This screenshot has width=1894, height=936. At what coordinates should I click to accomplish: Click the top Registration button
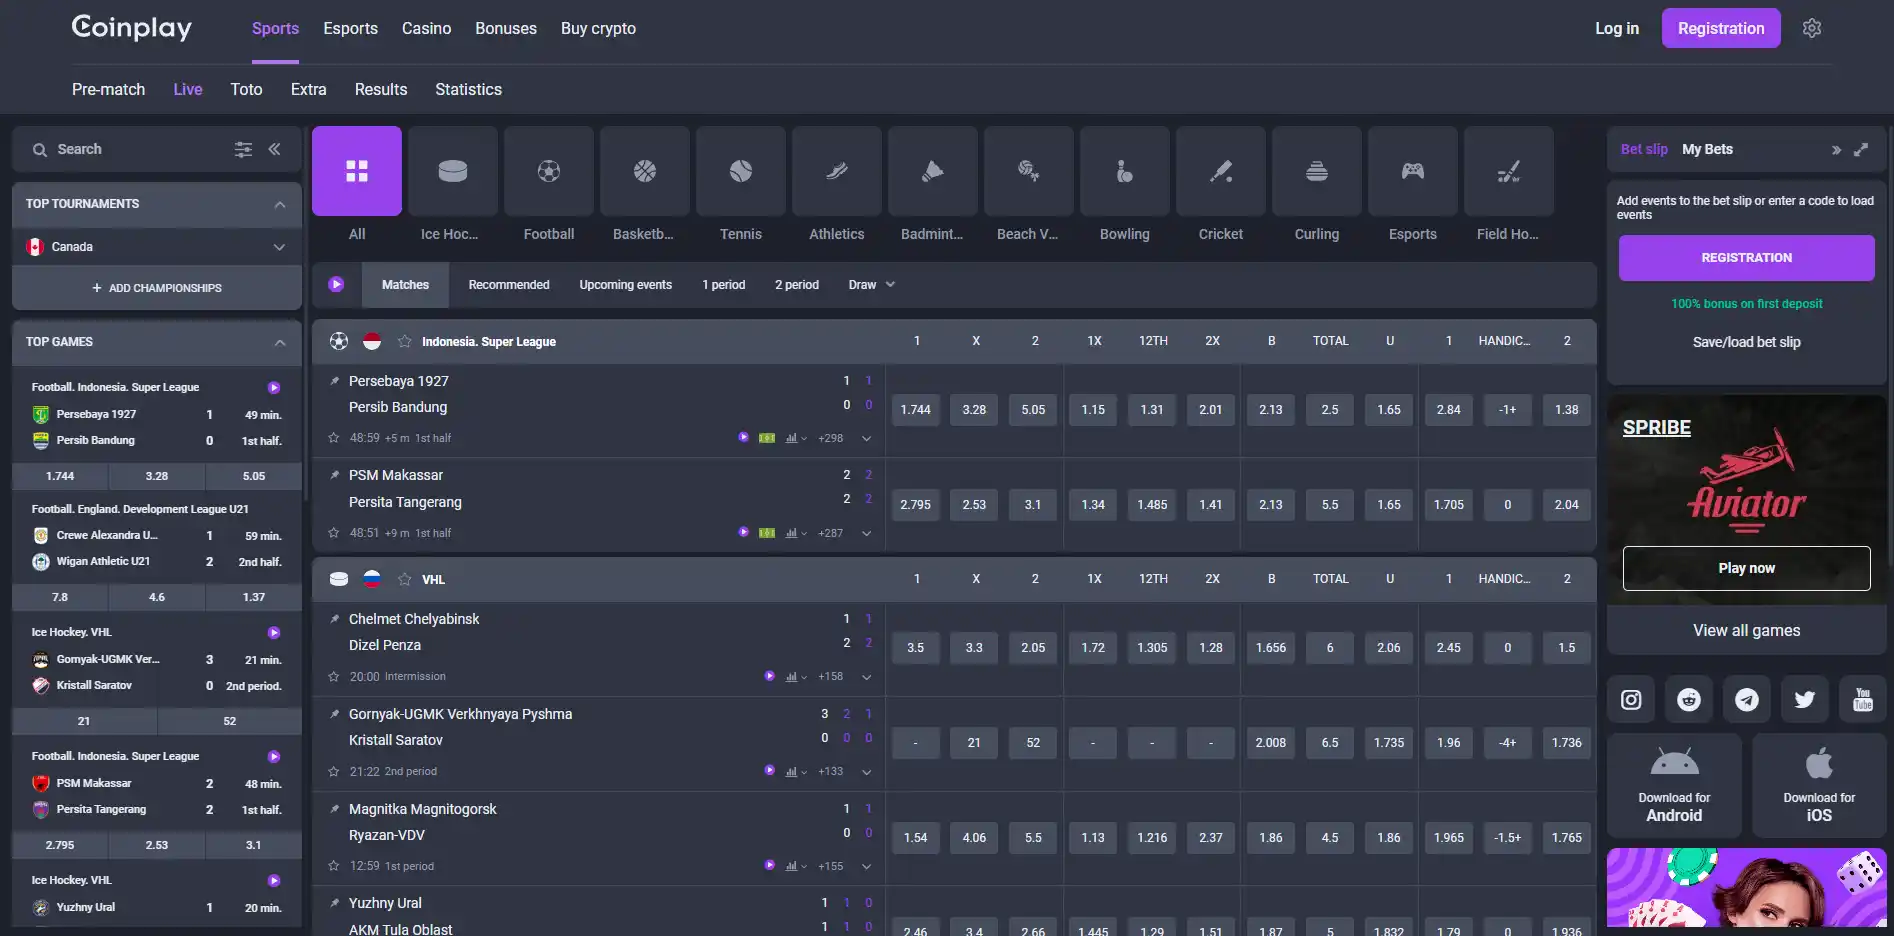1721,28
